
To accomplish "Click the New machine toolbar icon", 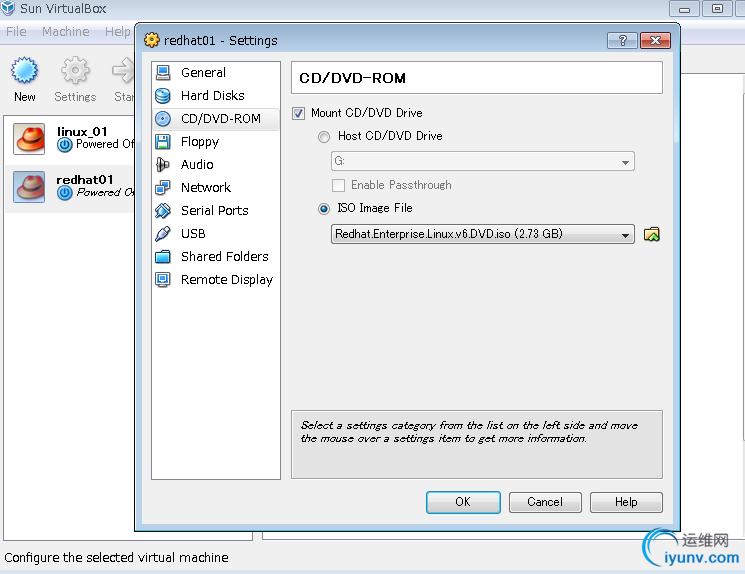I will (x=24, y=70).
